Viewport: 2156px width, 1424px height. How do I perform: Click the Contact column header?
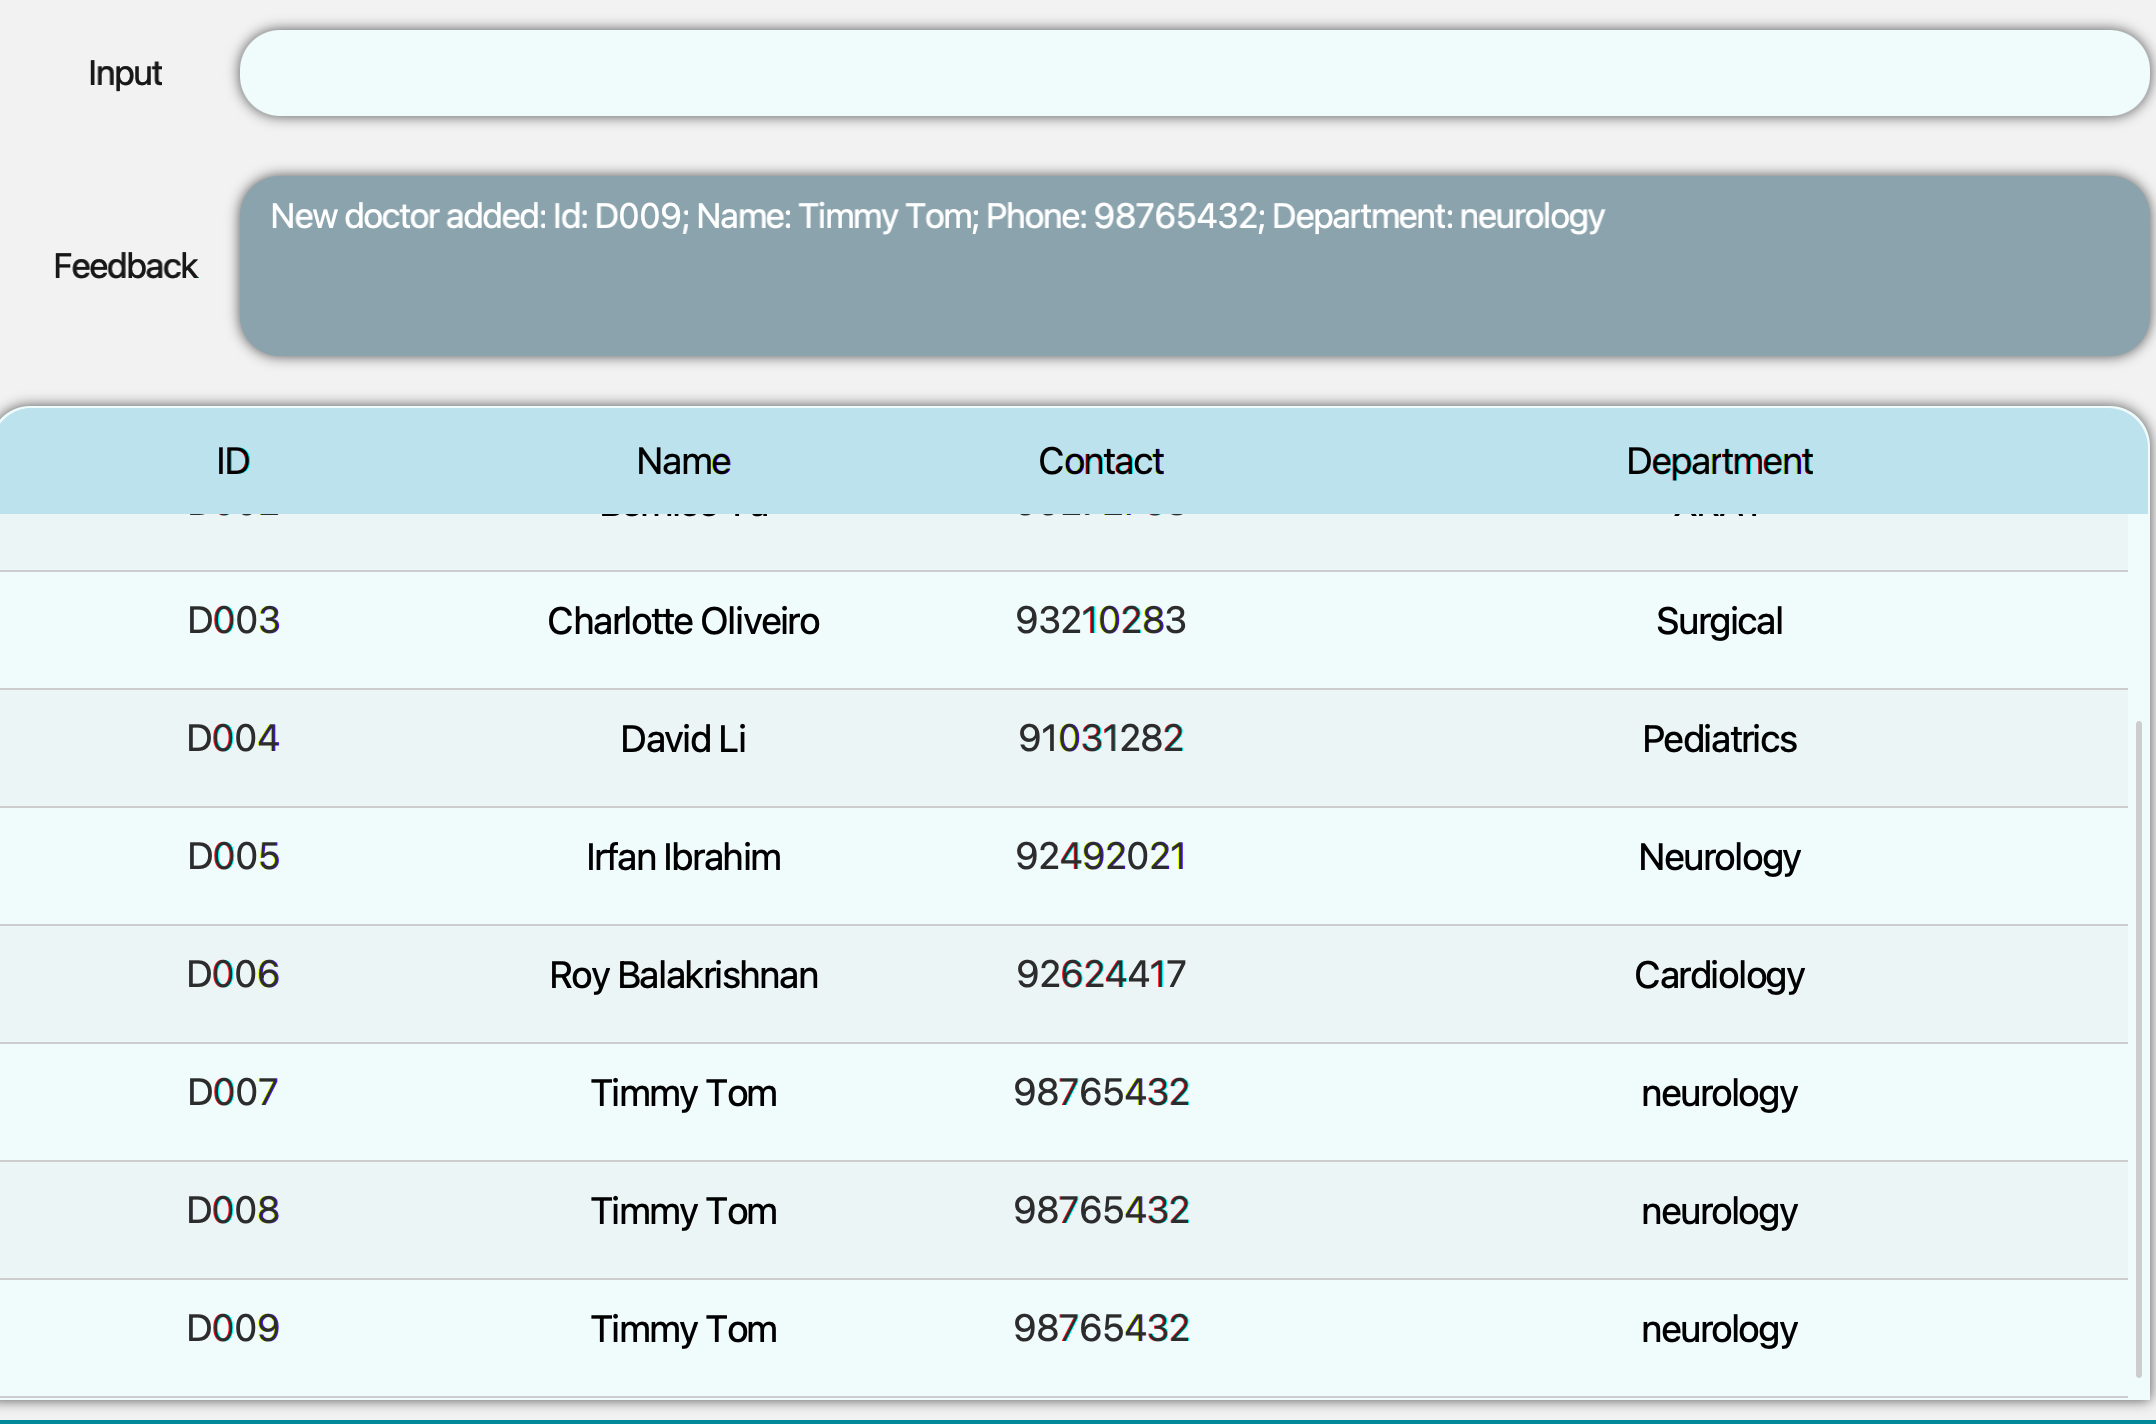[x=1100, y=462]
